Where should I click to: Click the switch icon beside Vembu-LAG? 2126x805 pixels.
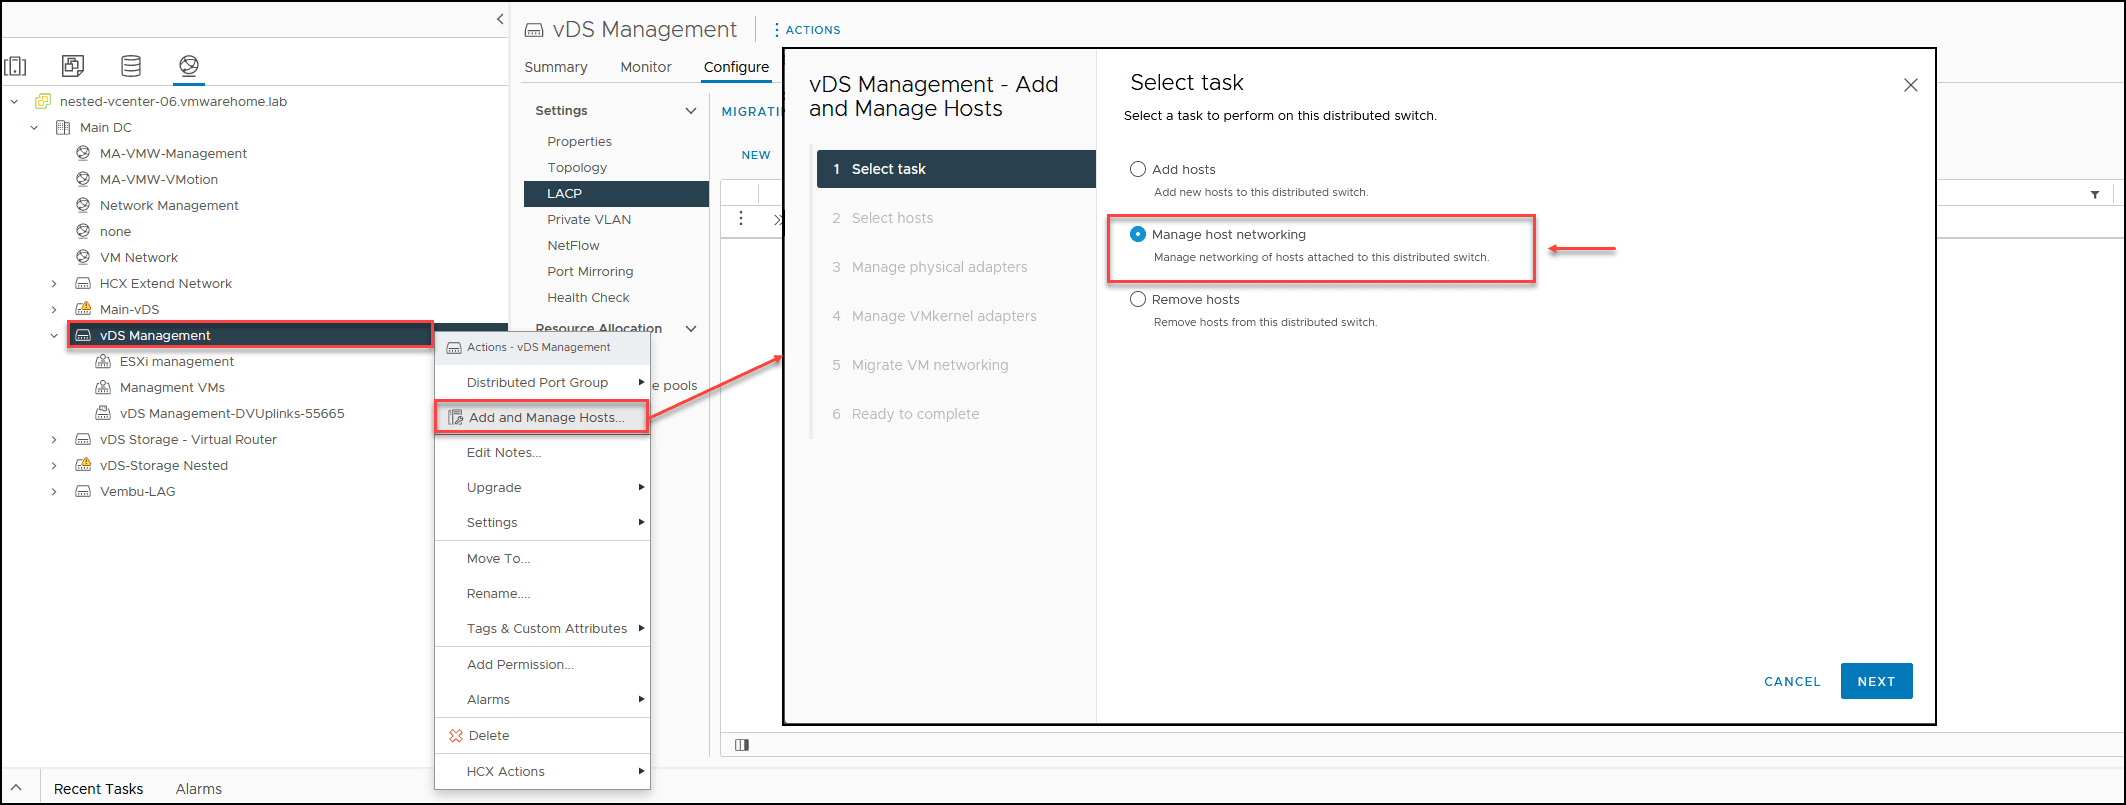point(83,491)
